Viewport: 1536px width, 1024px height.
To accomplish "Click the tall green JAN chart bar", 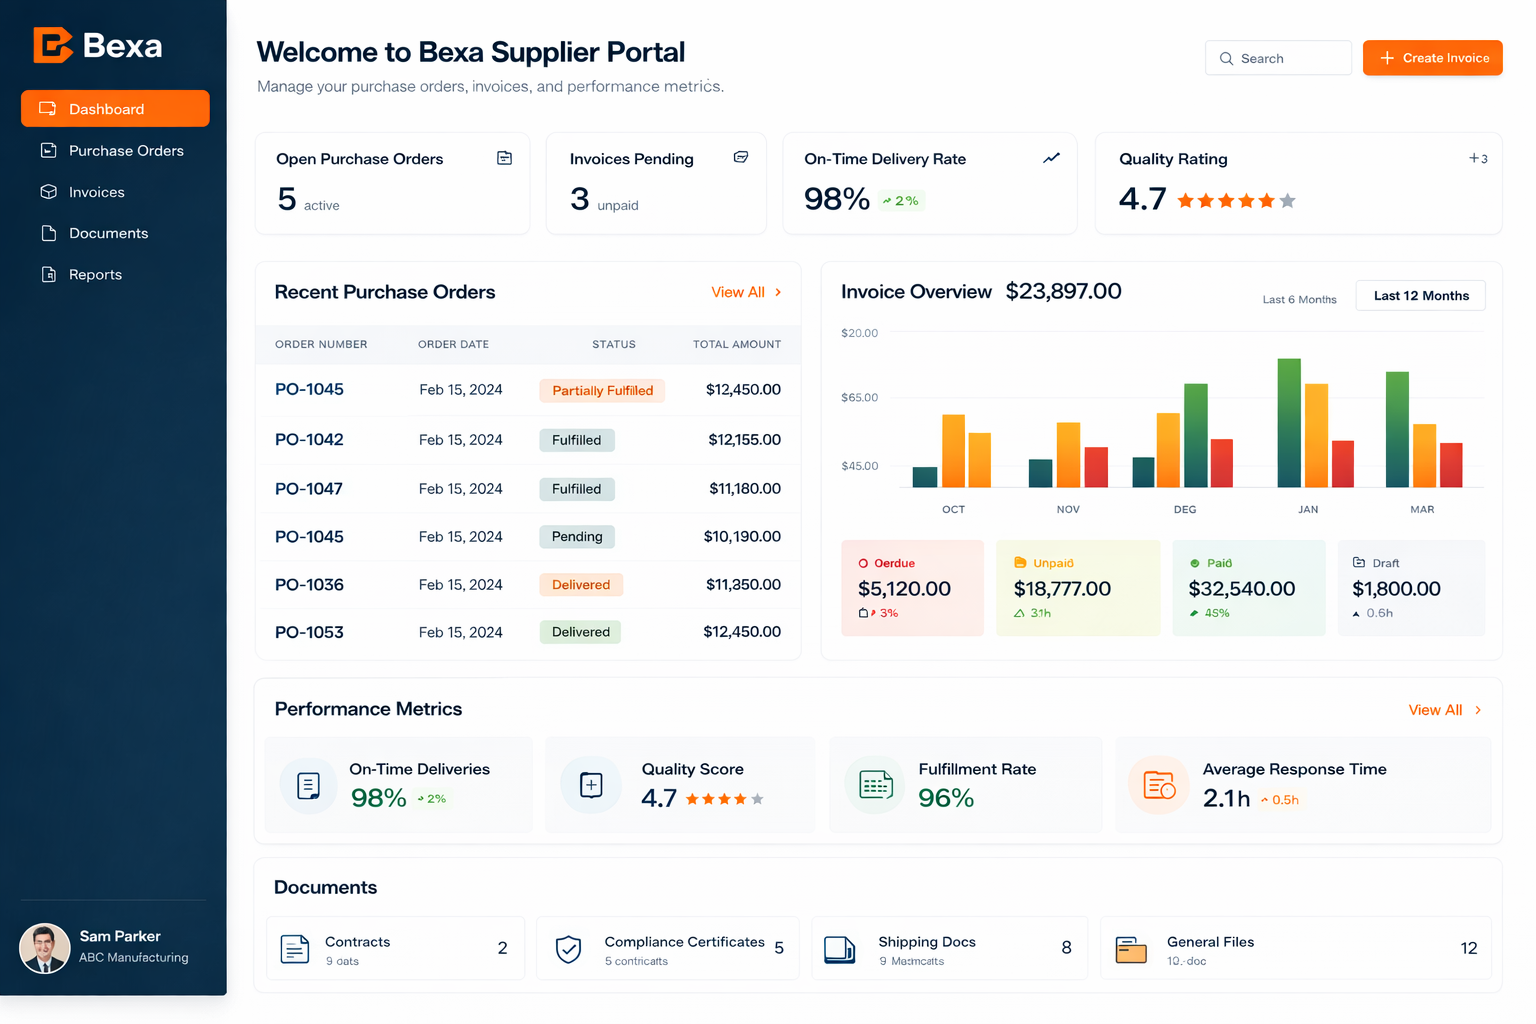I will (1289, 422).
